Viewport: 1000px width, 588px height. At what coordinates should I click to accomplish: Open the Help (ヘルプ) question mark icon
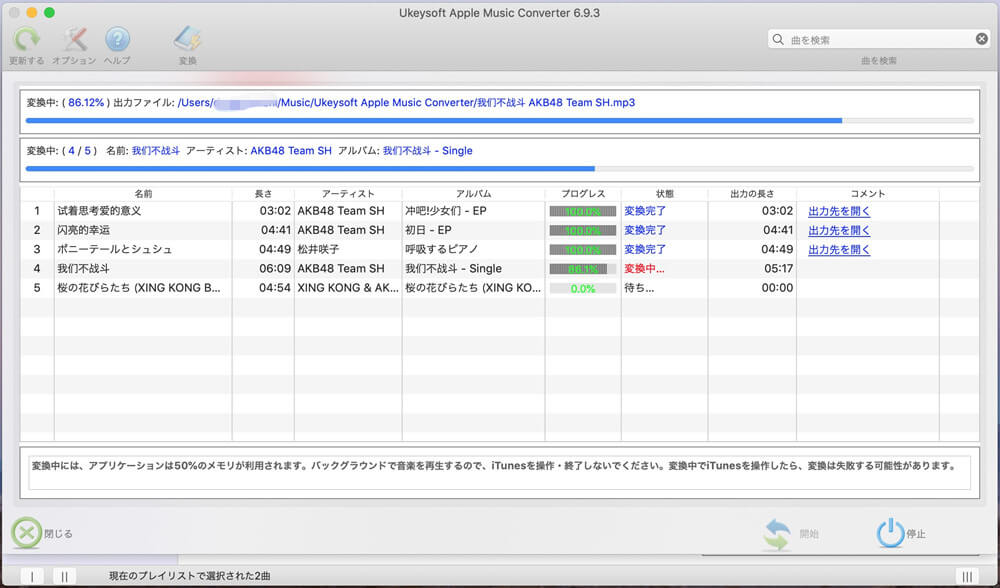(x=117, y=40)
